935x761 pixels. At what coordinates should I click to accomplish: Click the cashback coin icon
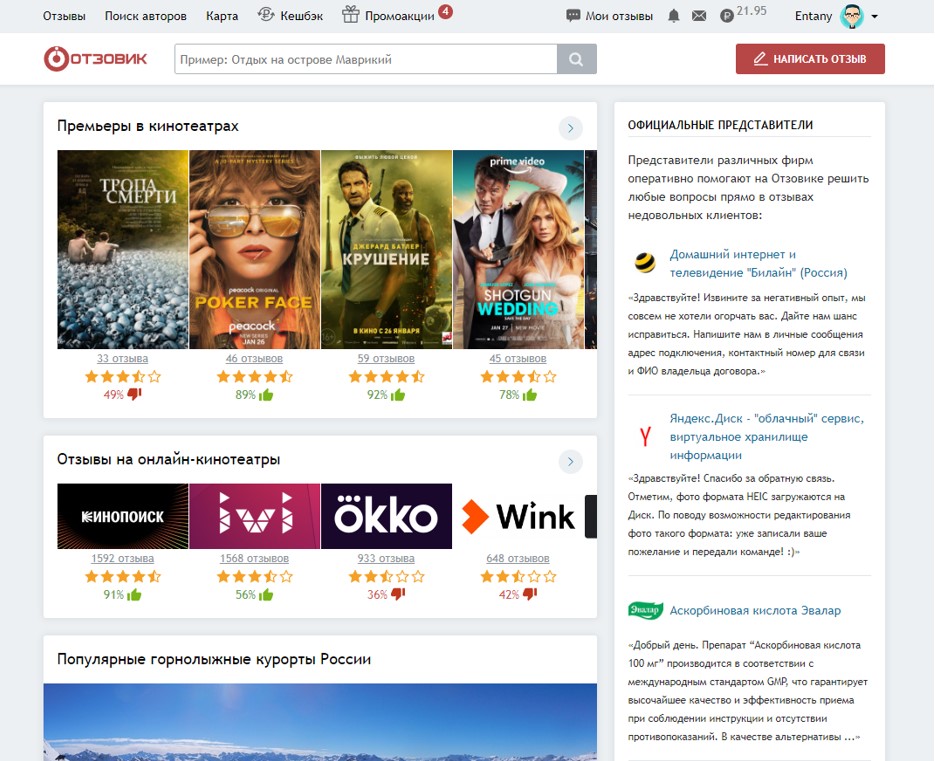[x=266, y=14]
